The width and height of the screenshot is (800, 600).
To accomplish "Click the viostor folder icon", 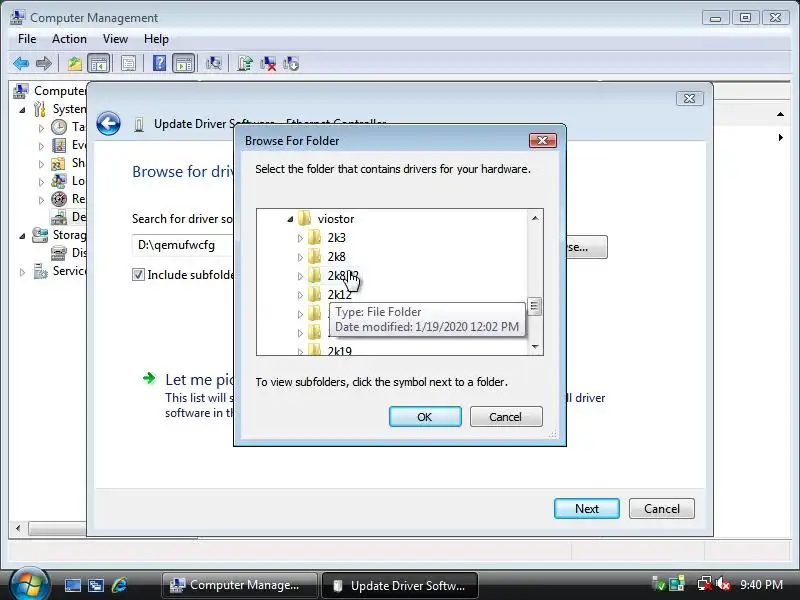I will [305, 218].
